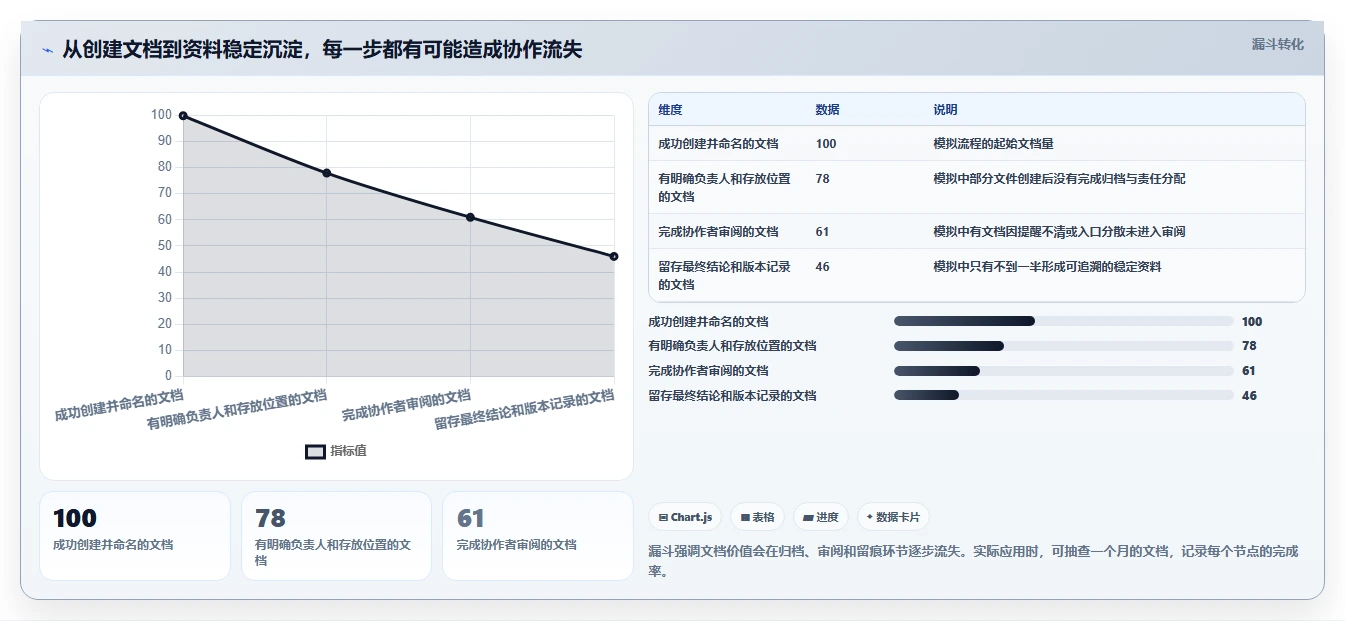Click the icon left of the page title
Screen dimensions: 1345x621
[x=48, y=50]
